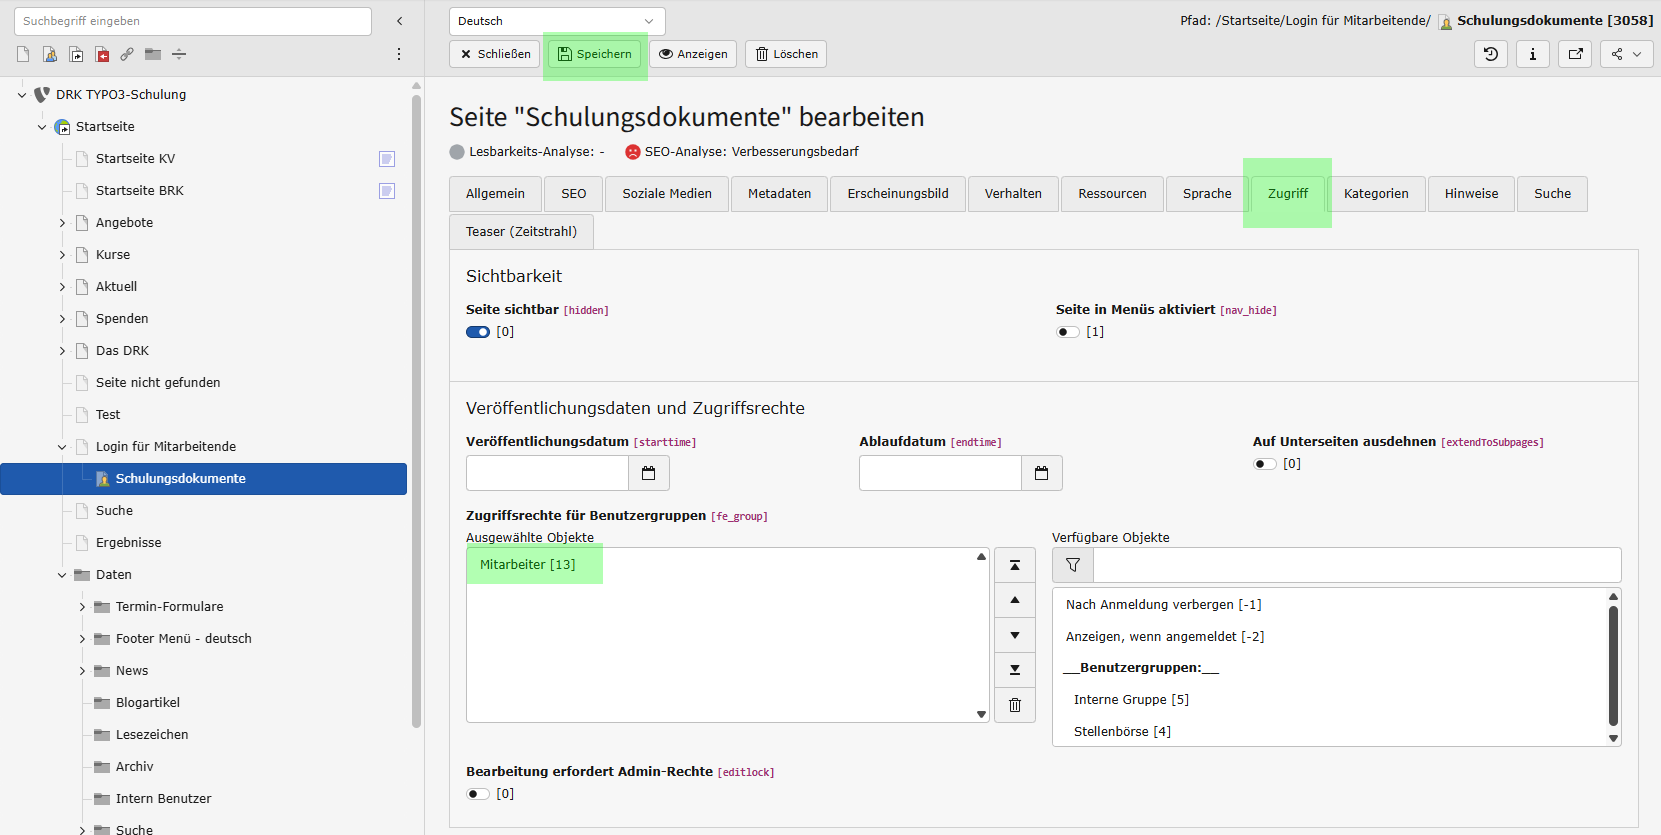Collapse the Daten tree node
The image size is (1661, 835).
coord(62,575)
